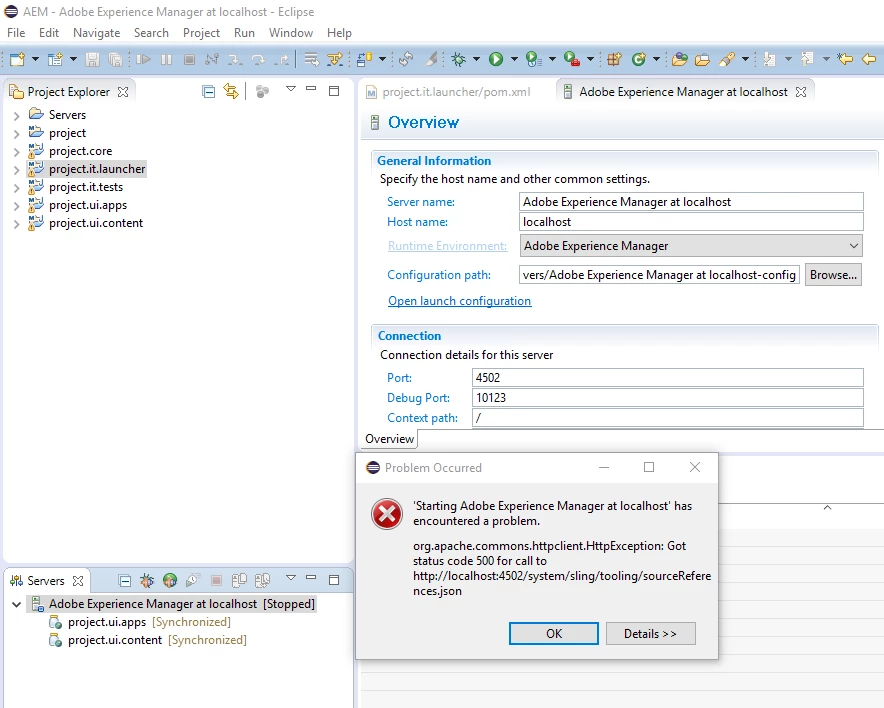The image size is (884, 708).
Task: Open the dropdown arrow beside the Run icon
Action: point(514,59)
